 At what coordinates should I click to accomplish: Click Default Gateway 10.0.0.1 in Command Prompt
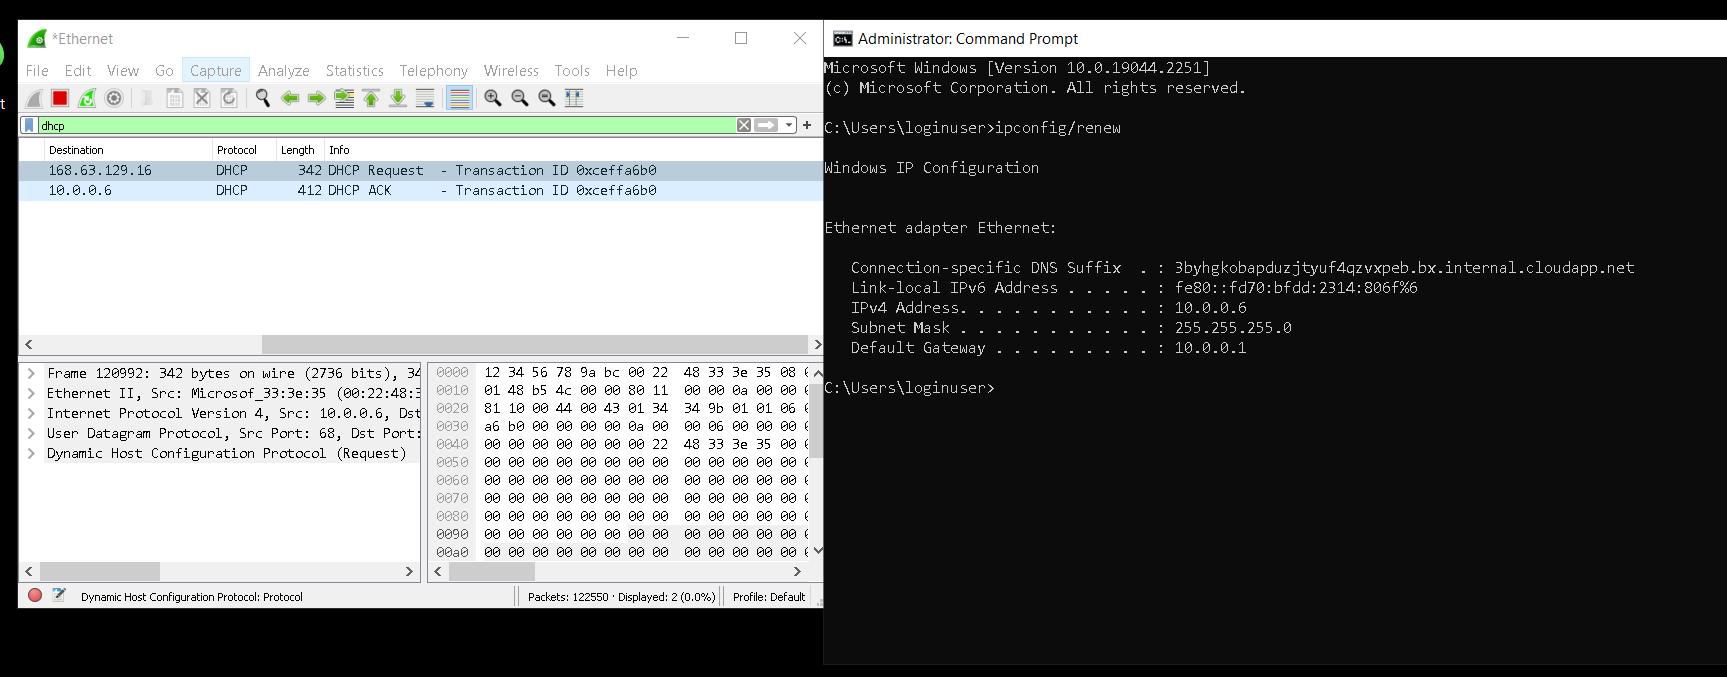pos(1210,348)
